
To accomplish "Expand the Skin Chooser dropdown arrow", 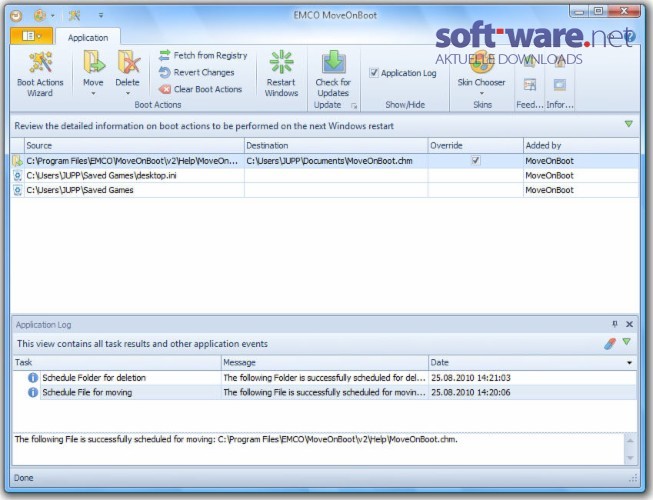I will pos(482,93).
